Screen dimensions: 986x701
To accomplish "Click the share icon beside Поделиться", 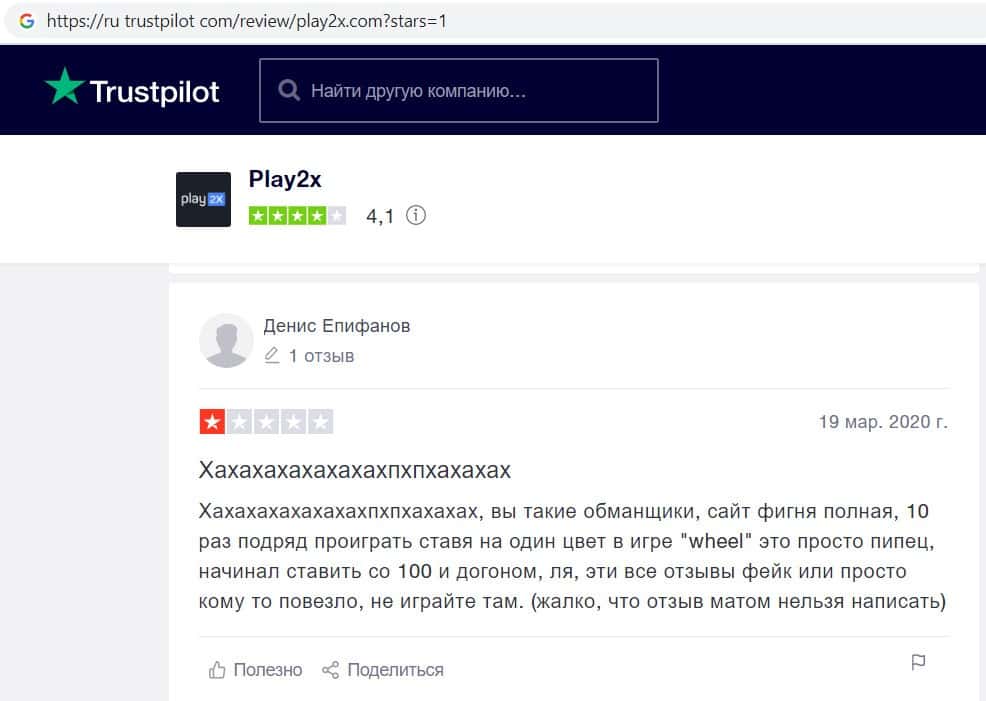I will pyautogui.click(x=331, y=670).
